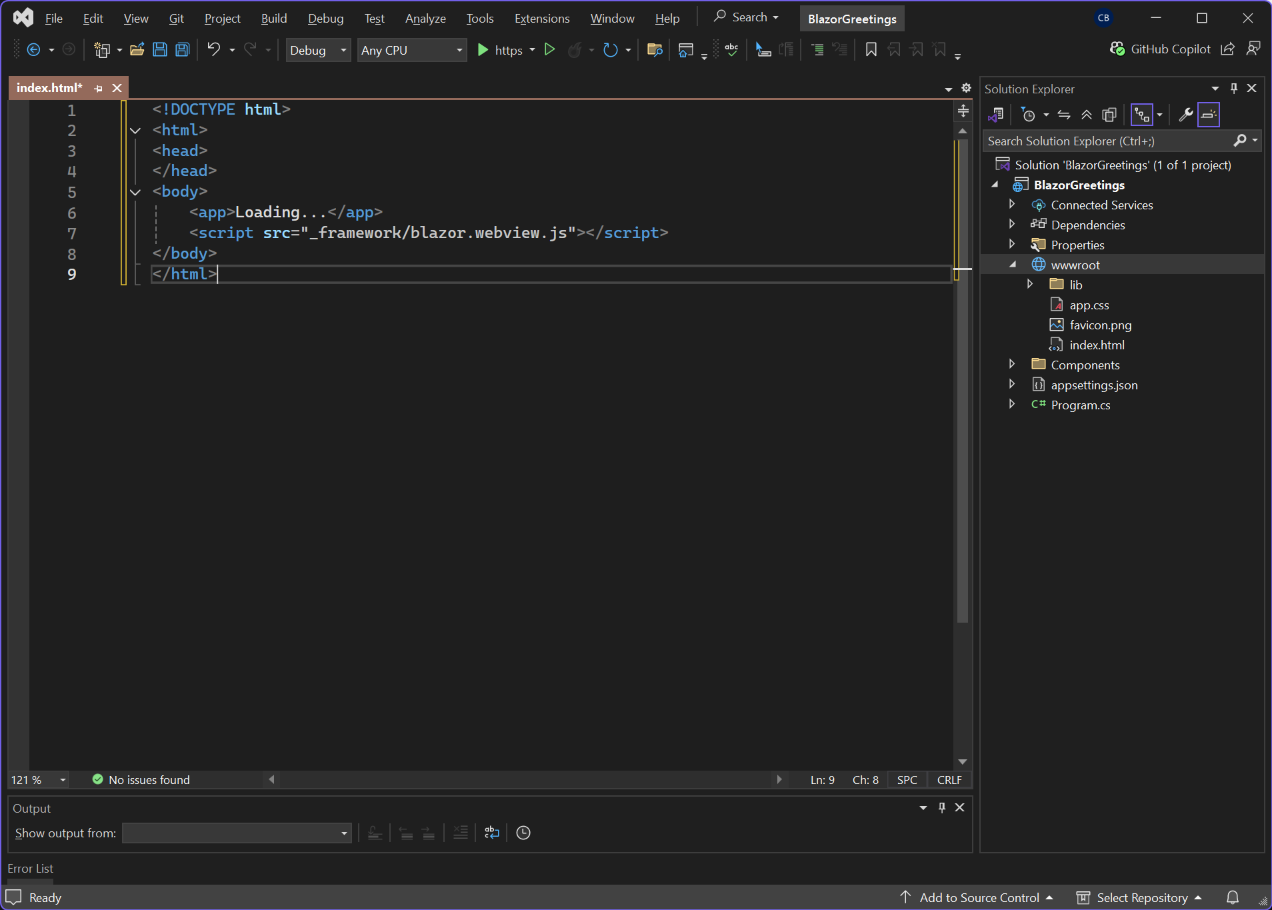Open the Debug configuration dropdown
Screen dimensions: 1272x910
tap(318, 50)
